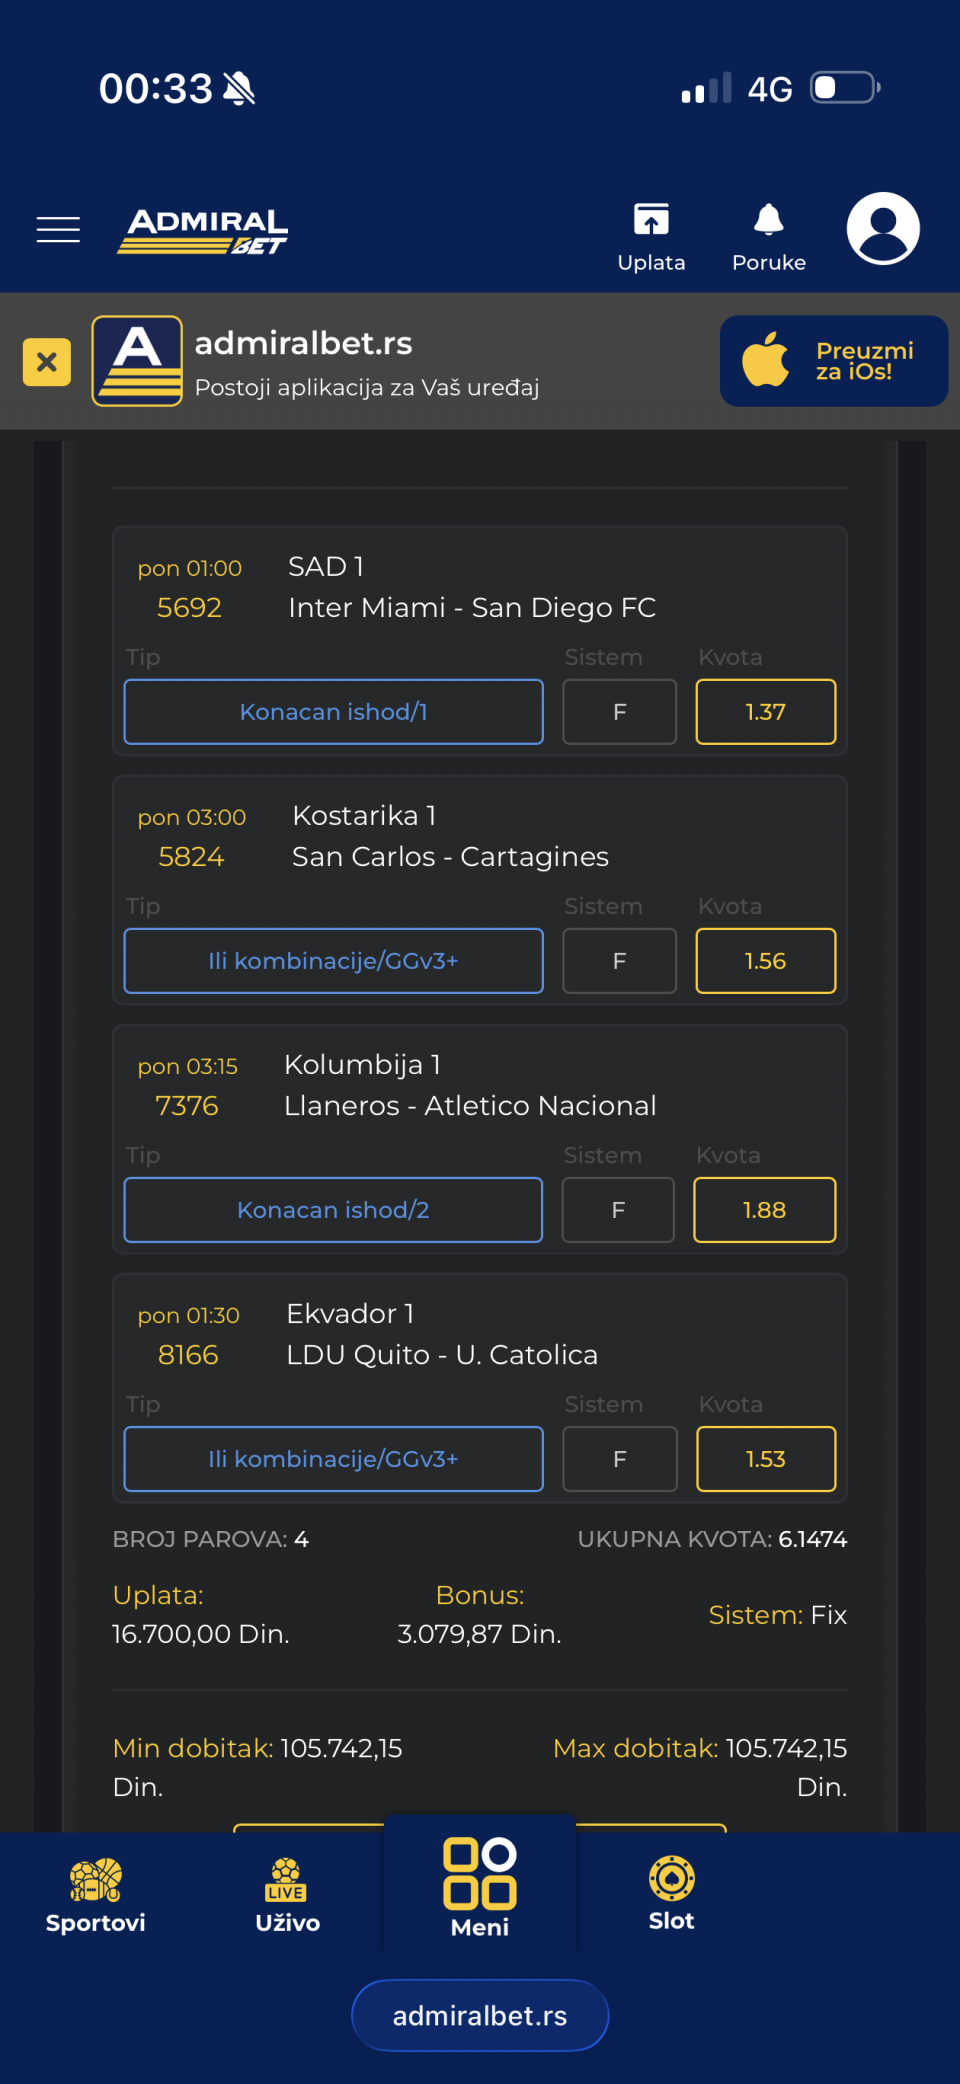This screenshot has width=960, height=2084.
Task: Open the hamburger menu
Action: 58,230
